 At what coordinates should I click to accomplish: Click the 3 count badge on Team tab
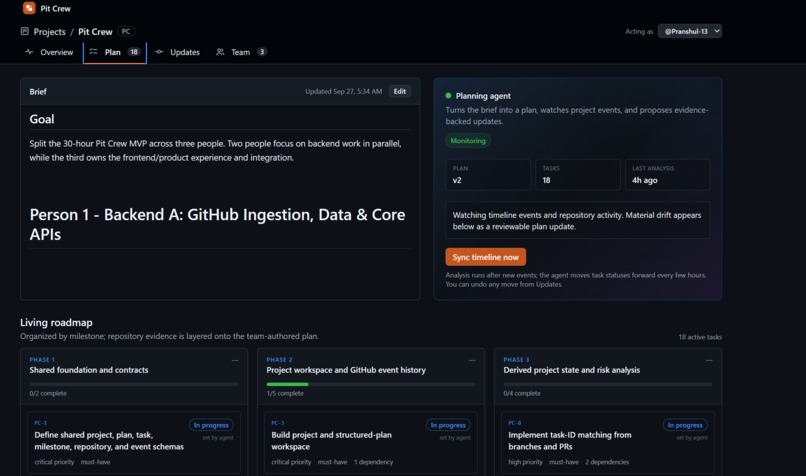click(262, 52)
